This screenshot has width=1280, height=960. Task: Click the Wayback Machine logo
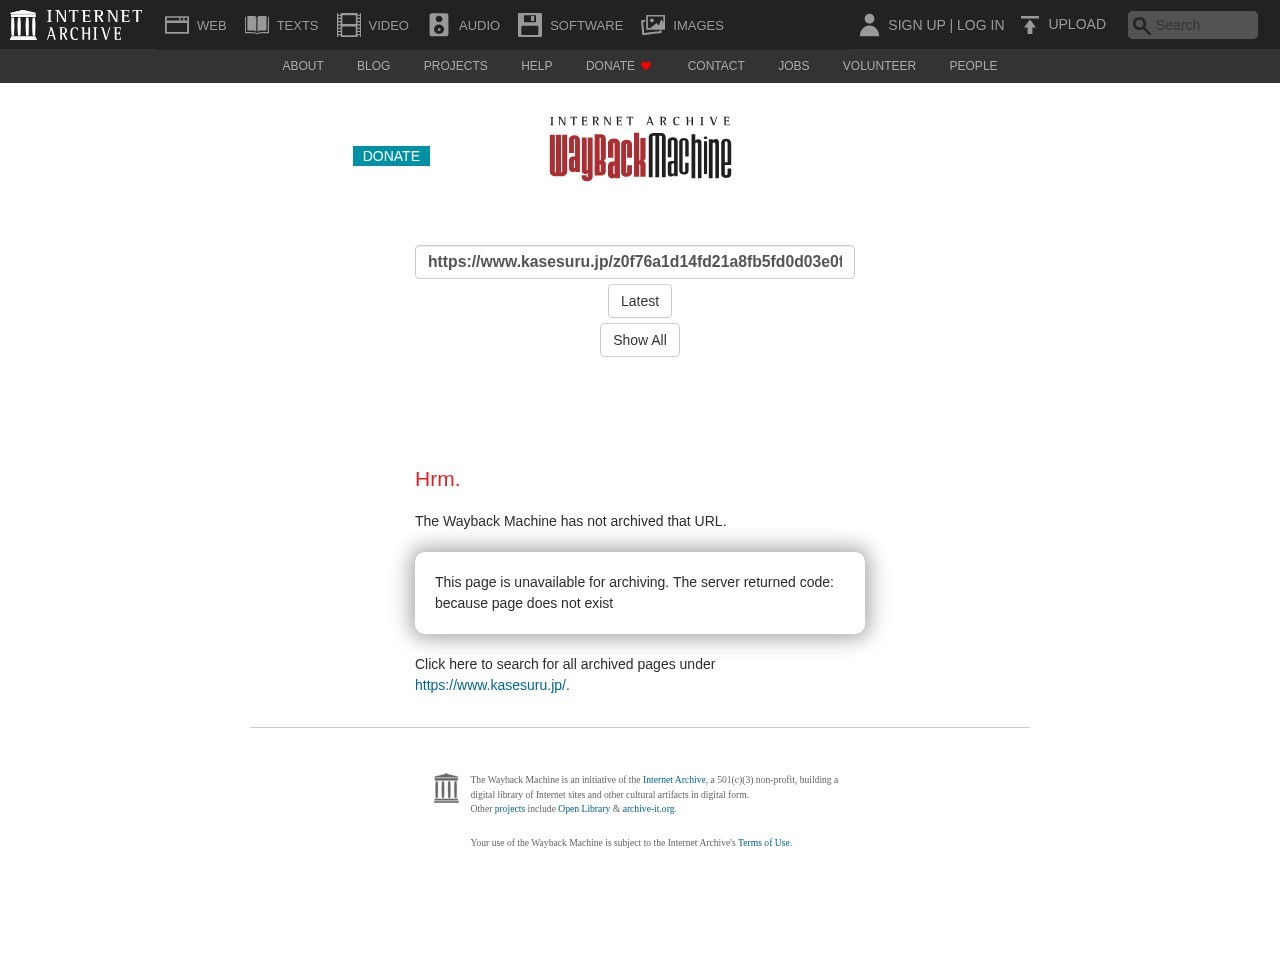click(640, 148)
